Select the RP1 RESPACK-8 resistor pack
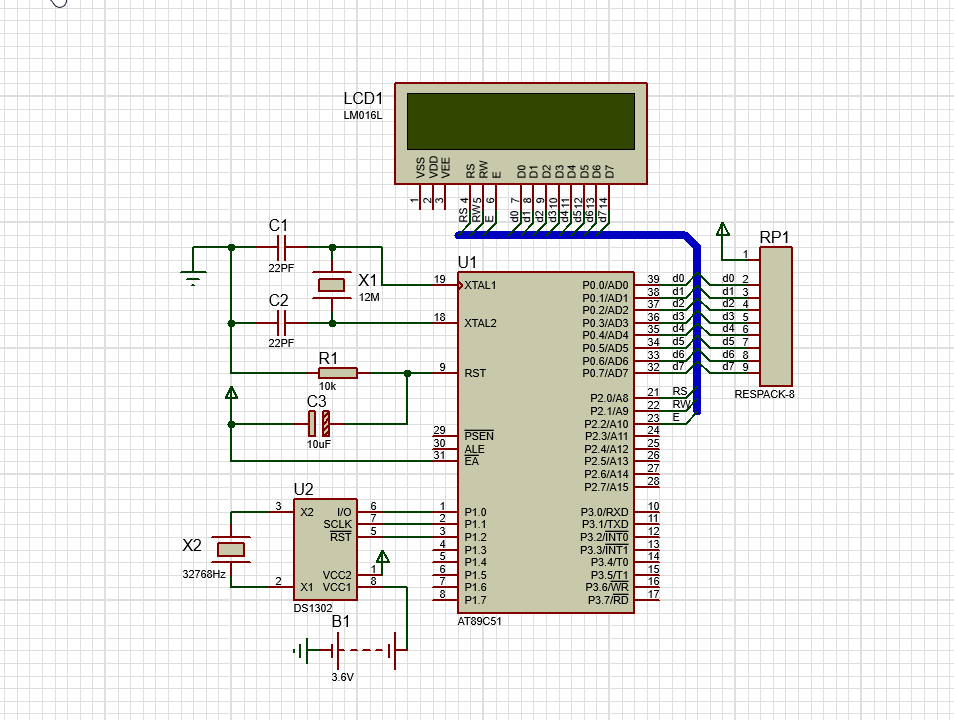 click(776, 316)
